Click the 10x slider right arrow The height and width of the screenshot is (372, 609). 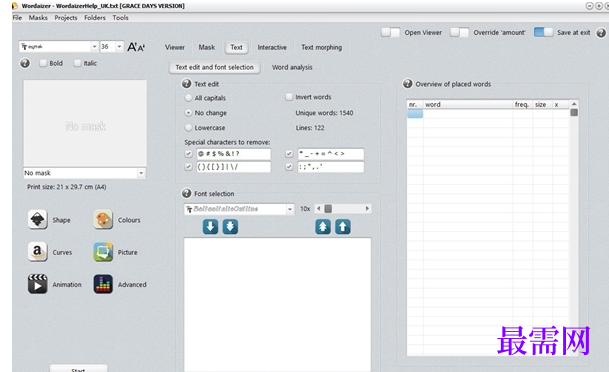pyautogui.click(x=367, y=209)
